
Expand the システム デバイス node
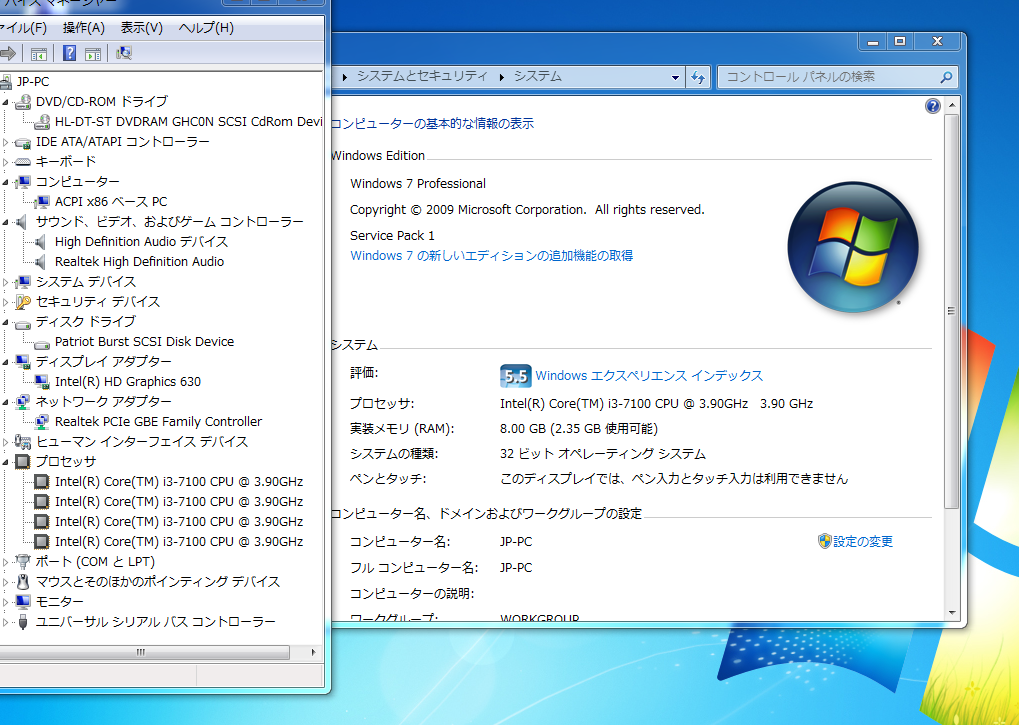[x=6, y=282]
